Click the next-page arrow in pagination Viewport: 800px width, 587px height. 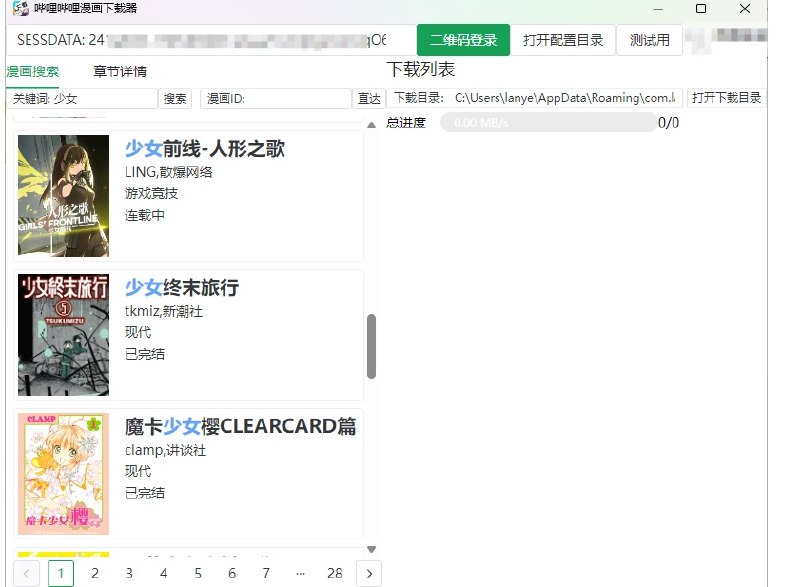tap(370, 573)
